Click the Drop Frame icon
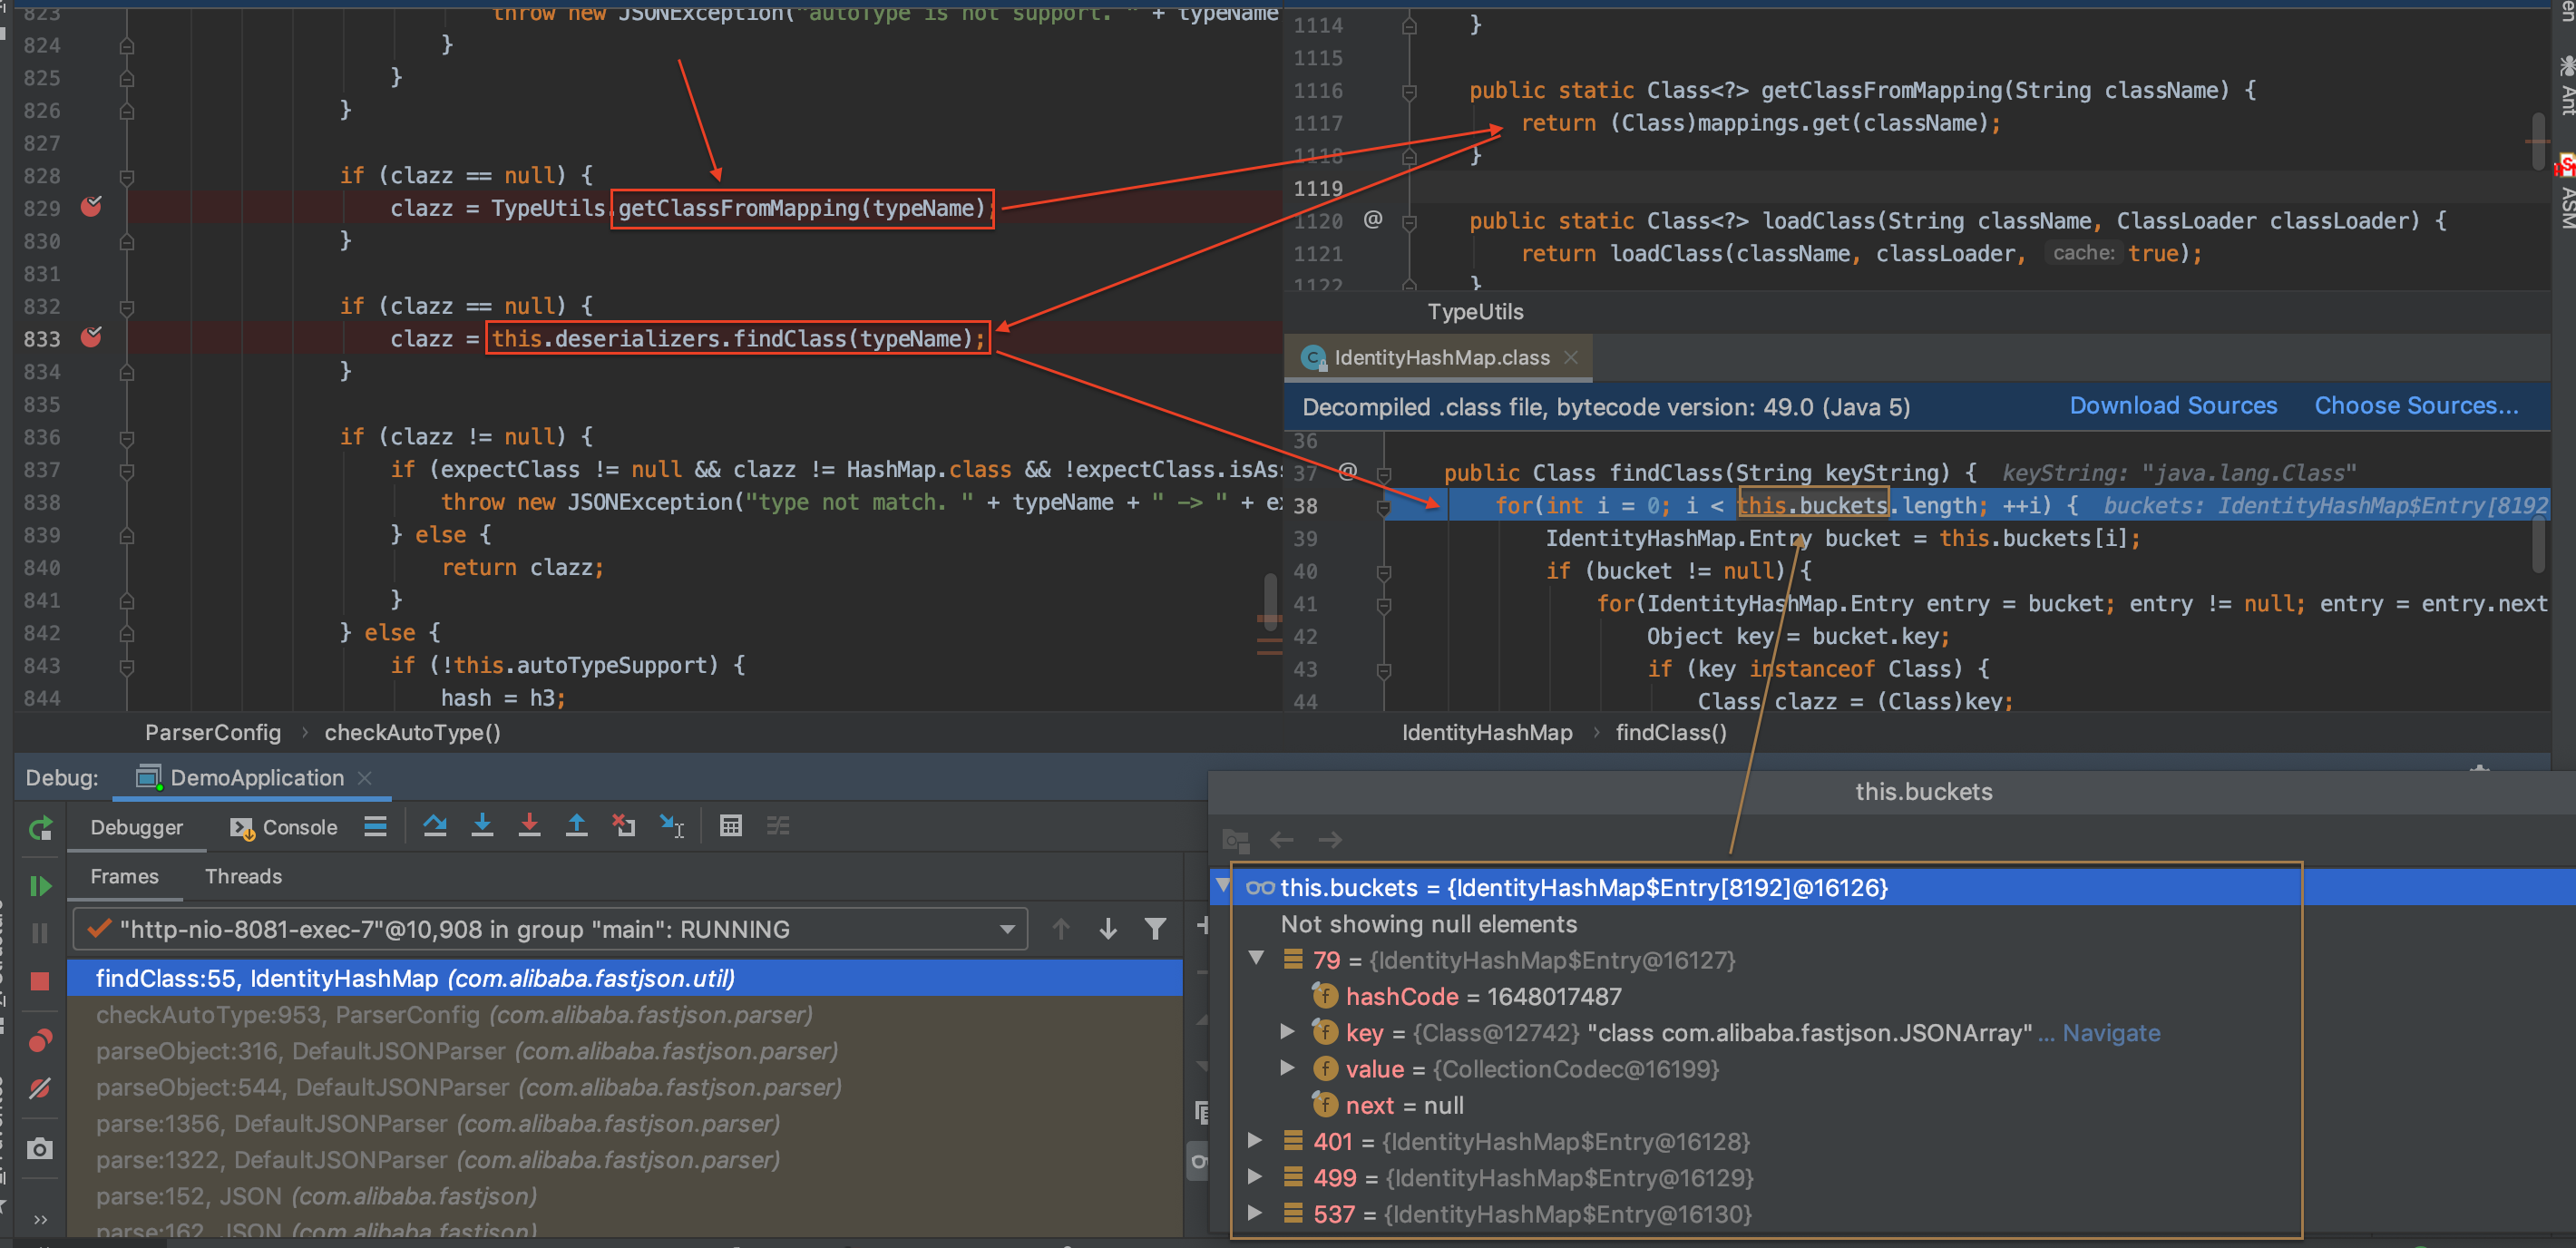The height and width of the screenshot is (1248, 2576). click(x=624, y=826)
